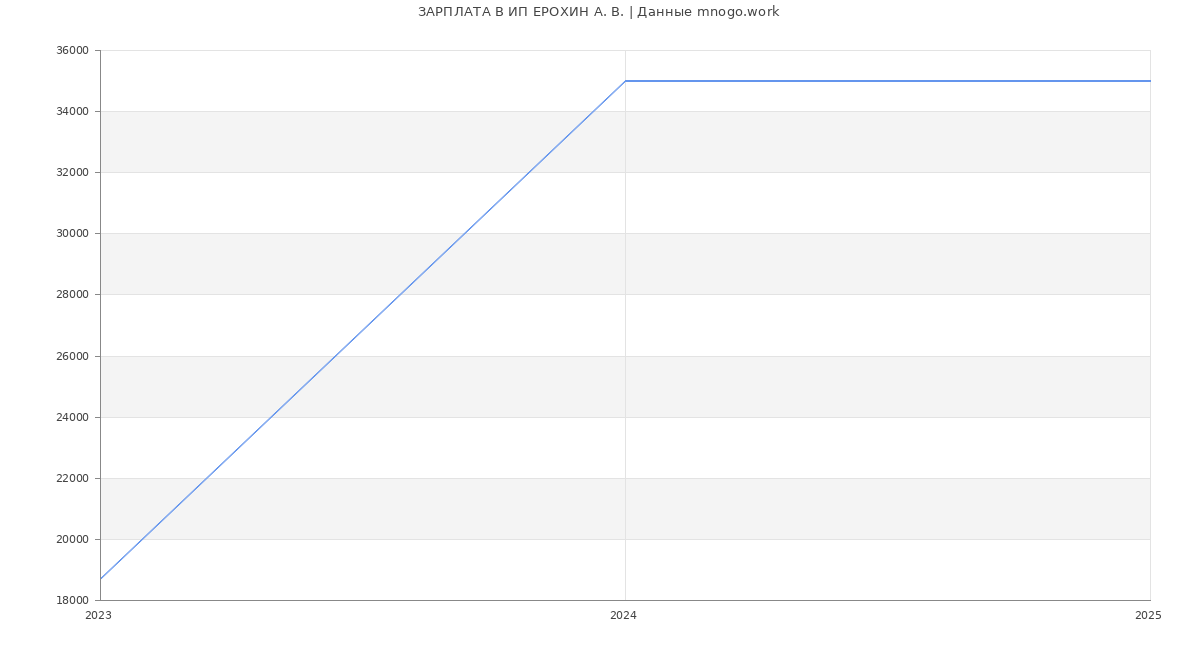Screen dimensions: 1200x650
Task: Click the 36000 y-axis label
Action: pos(74,51)
